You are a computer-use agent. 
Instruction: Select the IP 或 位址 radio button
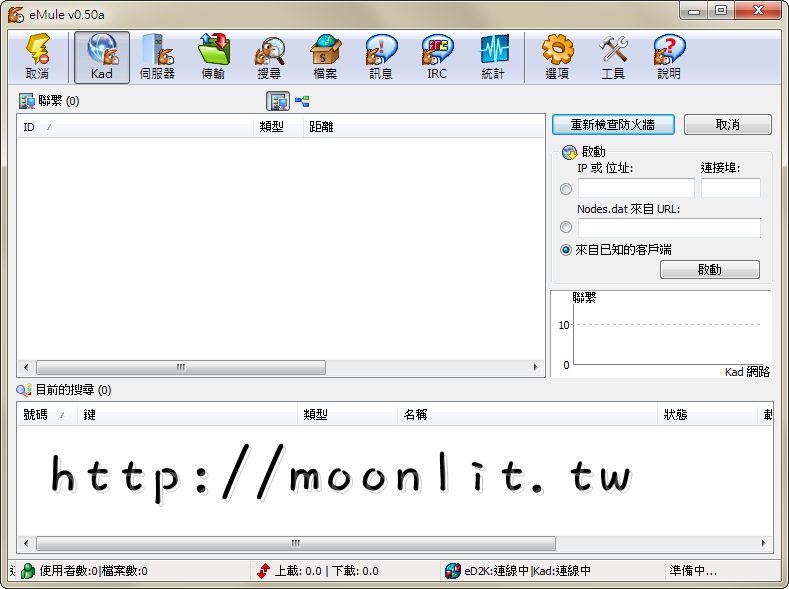(x=566, y=189)
